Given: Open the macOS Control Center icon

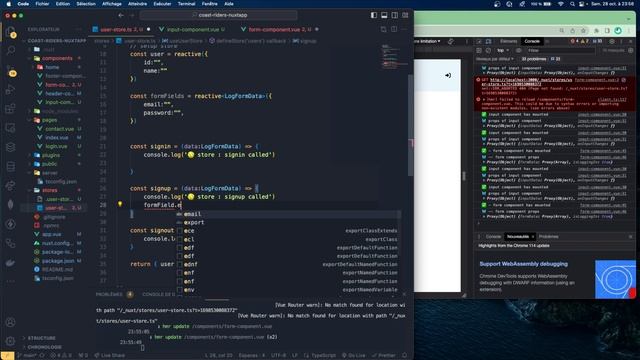Looking at the screenshot, I should [x=582, y=4].
